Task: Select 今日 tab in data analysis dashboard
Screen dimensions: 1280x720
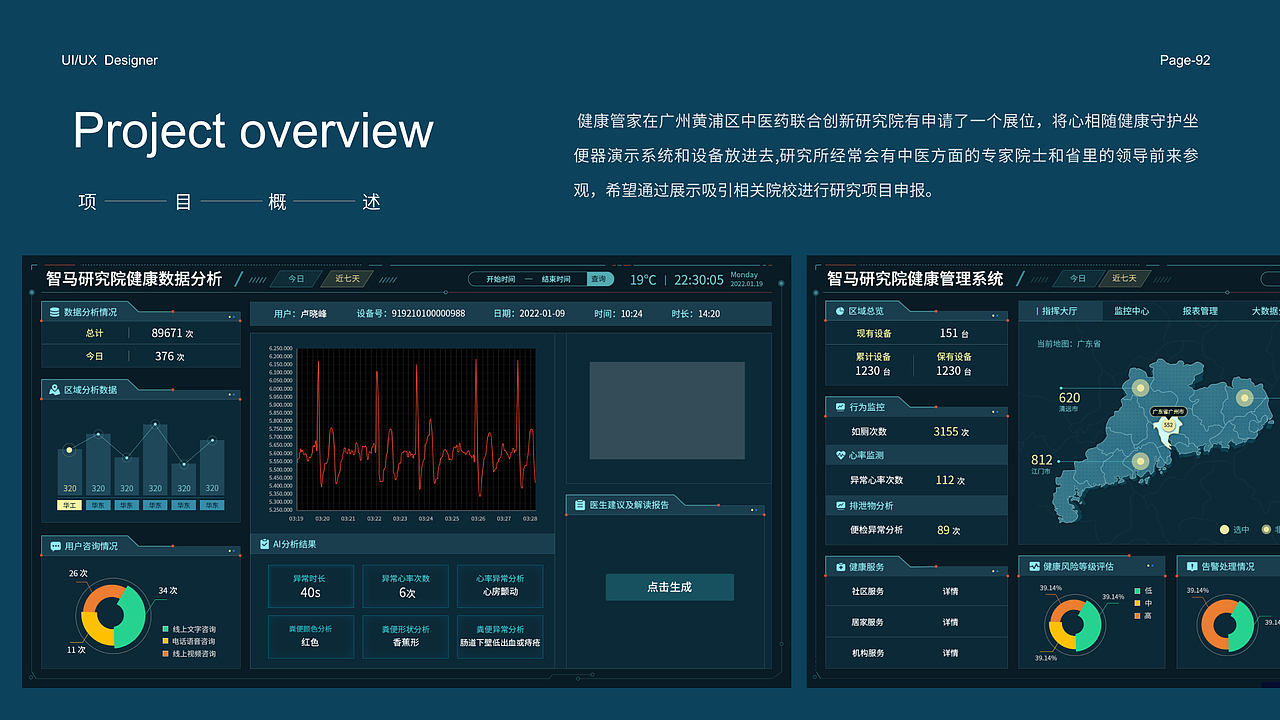Action: click(296, 279)
